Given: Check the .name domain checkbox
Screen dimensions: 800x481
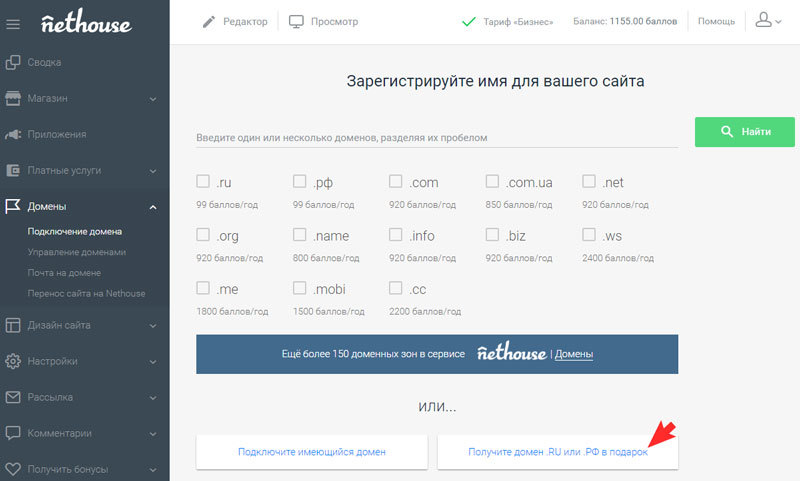Looking at the screenshot, I should click(x=299, y=234).
